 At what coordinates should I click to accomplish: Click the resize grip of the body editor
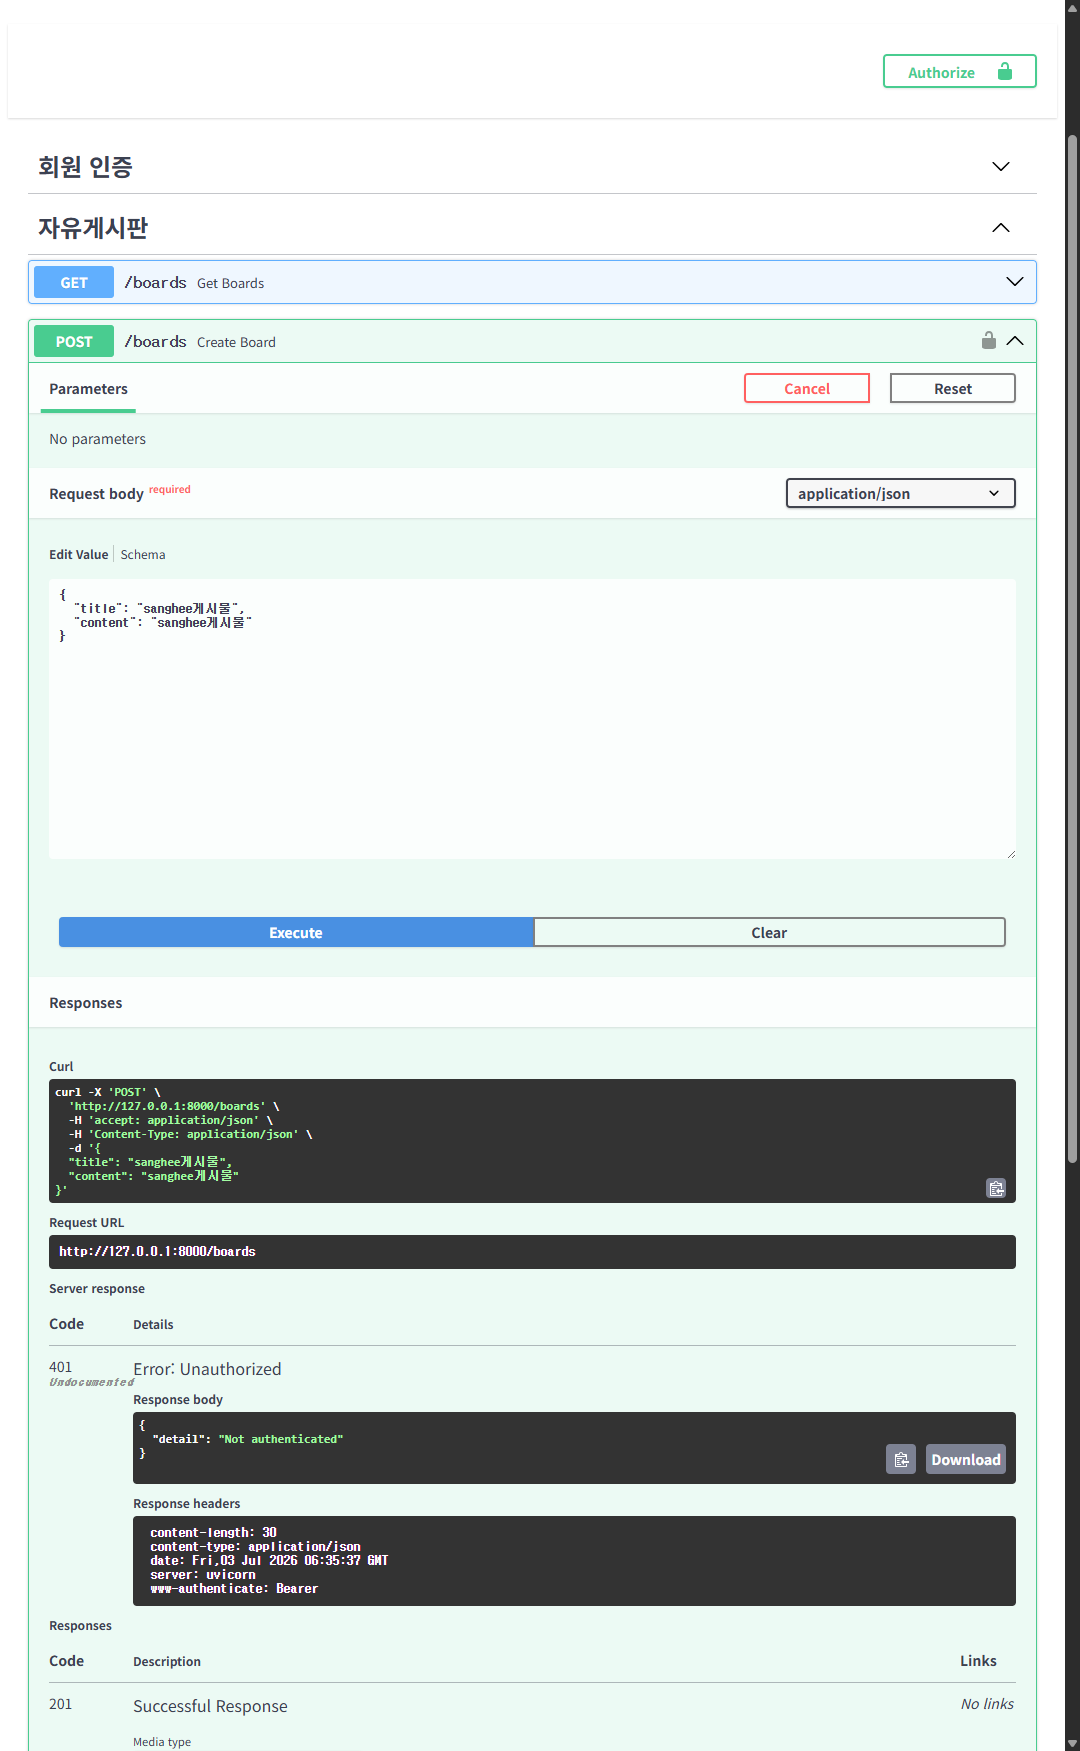[1011, 854]
